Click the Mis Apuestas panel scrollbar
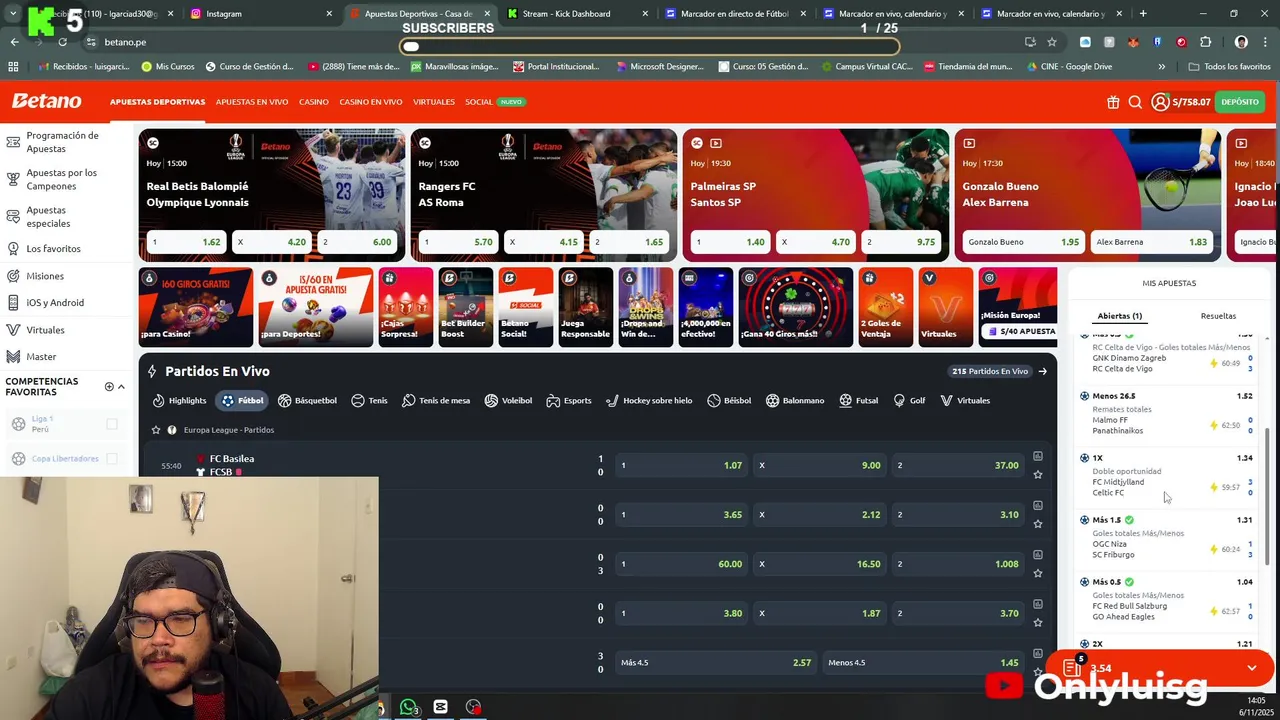Viewport: 1280px width, 720px height. pos(1267,495)
